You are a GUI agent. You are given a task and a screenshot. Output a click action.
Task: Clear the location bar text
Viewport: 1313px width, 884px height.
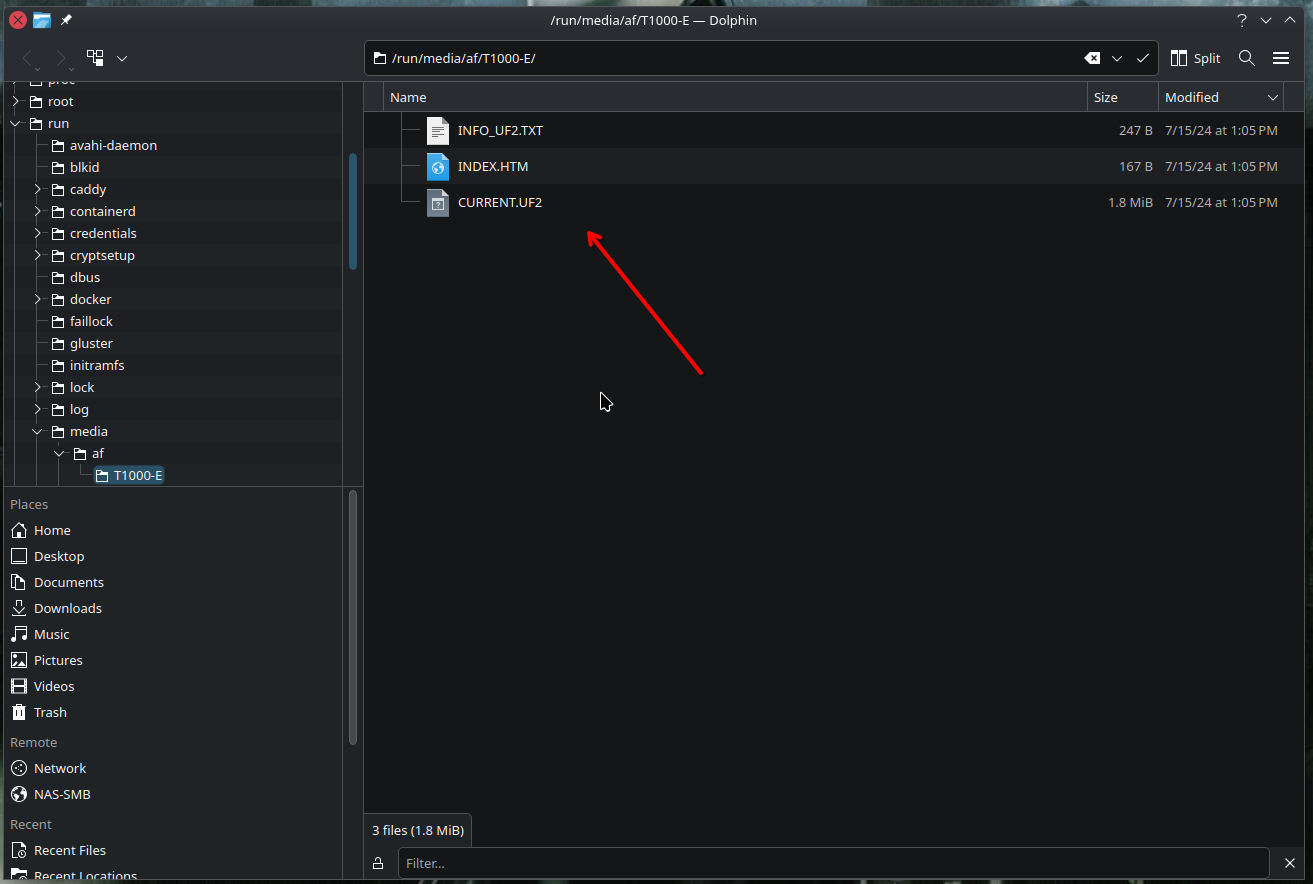(x=1092, y=58)
